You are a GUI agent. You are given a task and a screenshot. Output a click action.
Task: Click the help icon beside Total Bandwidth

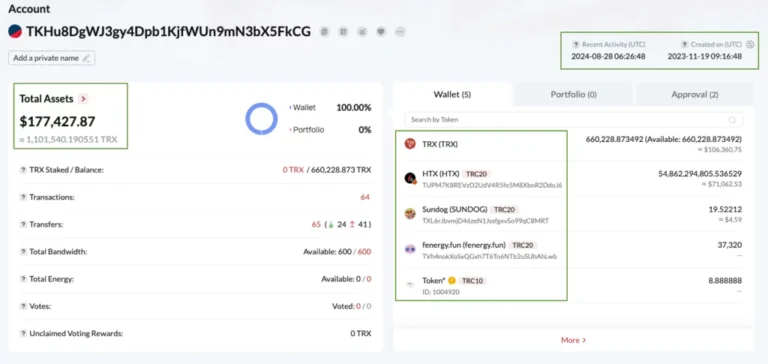point(23,252)
